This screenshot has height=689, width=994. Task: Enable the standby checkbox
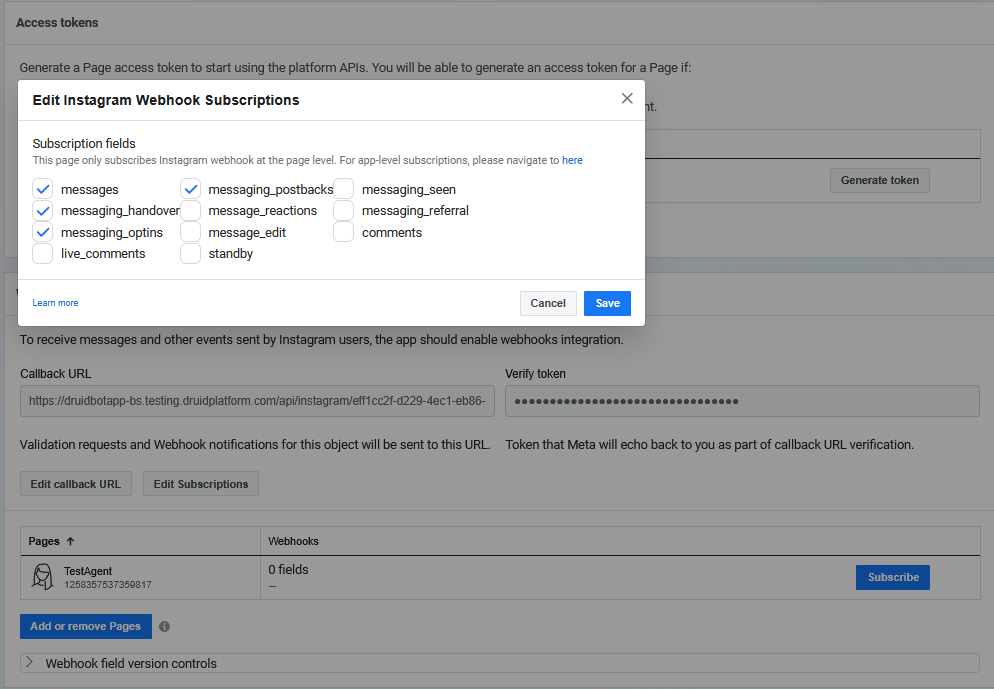coord(190,254)
